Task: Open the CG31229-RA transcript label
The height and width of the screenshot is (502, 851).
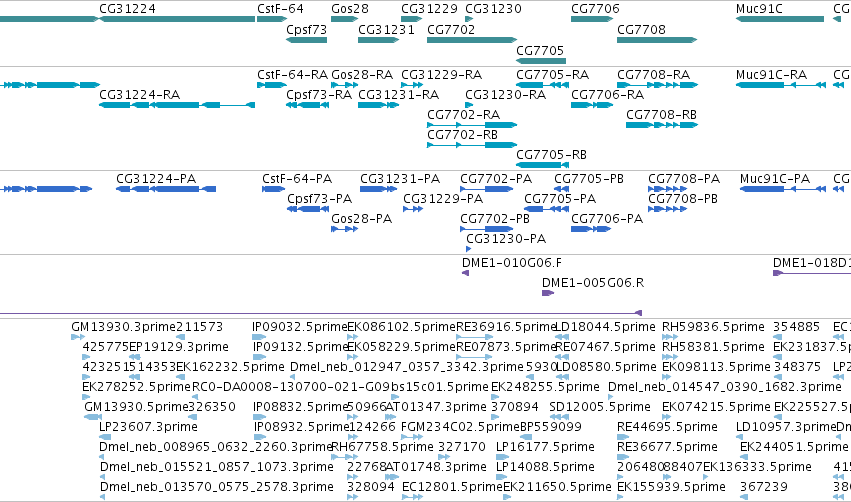Action: click(x=441, y=74)
